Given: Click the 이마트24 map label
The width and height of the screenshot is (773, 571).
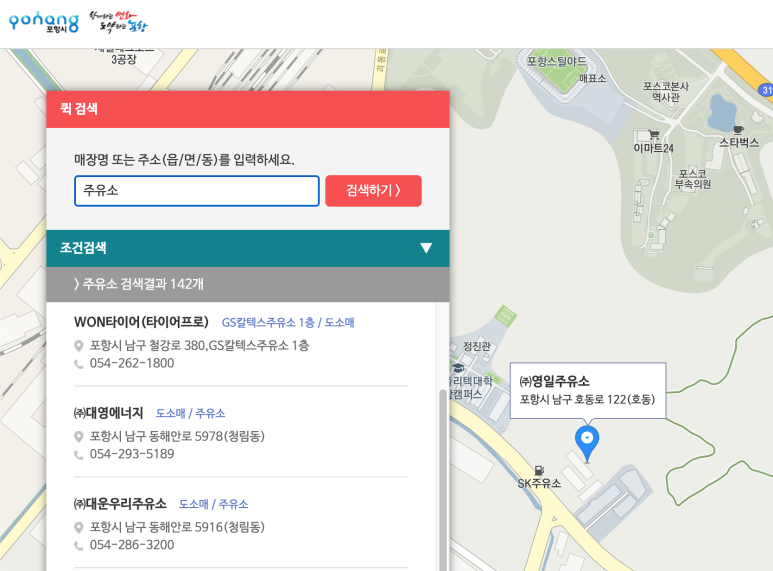Looking at the screenshot, I should 654,148.
